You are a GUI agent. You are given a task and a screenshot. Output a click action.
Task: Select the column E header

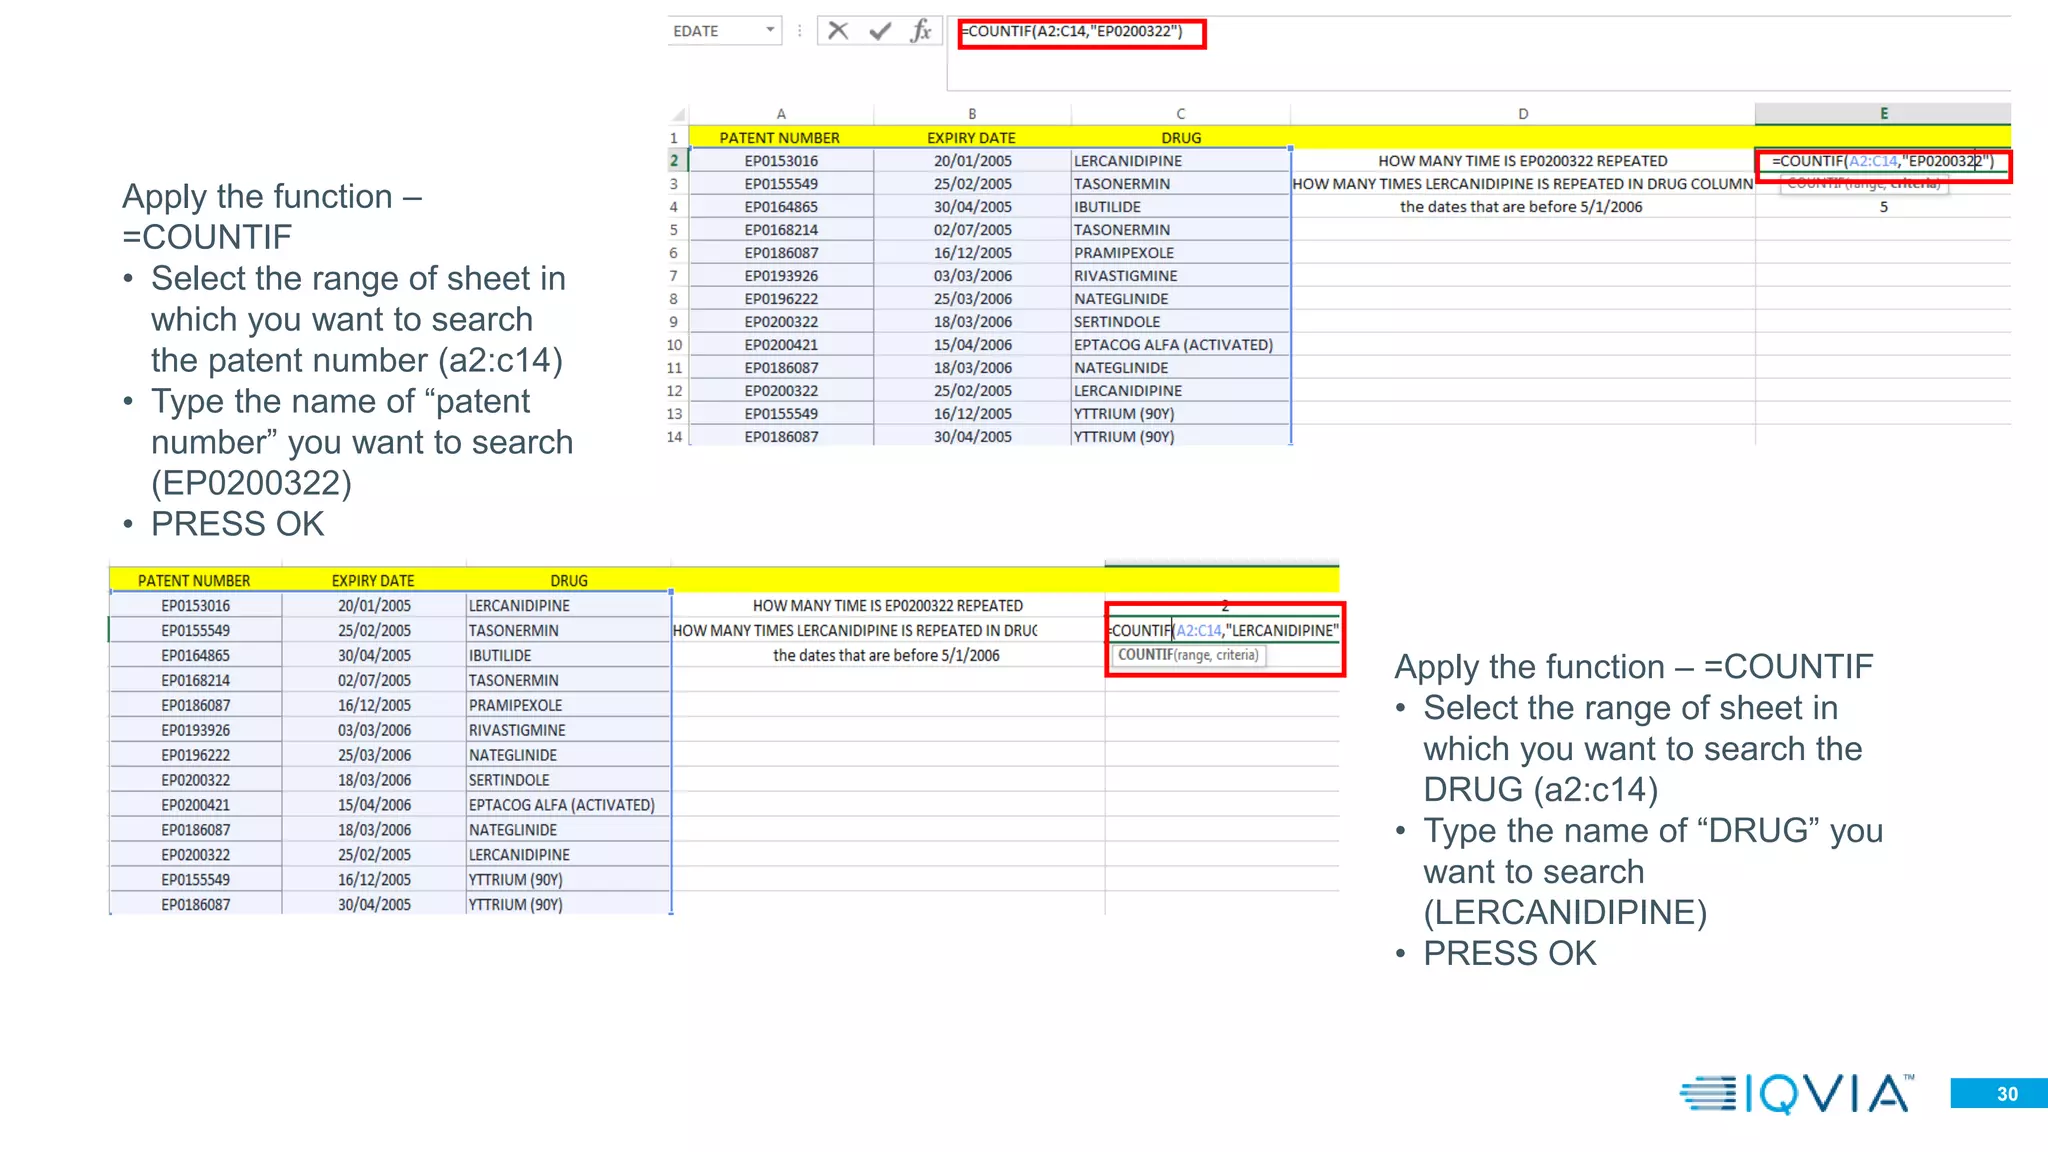(x=1883, y=114)
